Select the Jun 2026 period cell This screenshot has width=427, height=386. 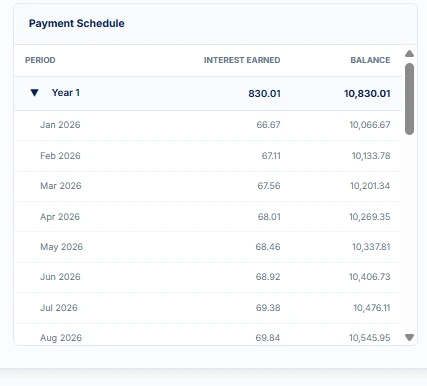point(60,277)
